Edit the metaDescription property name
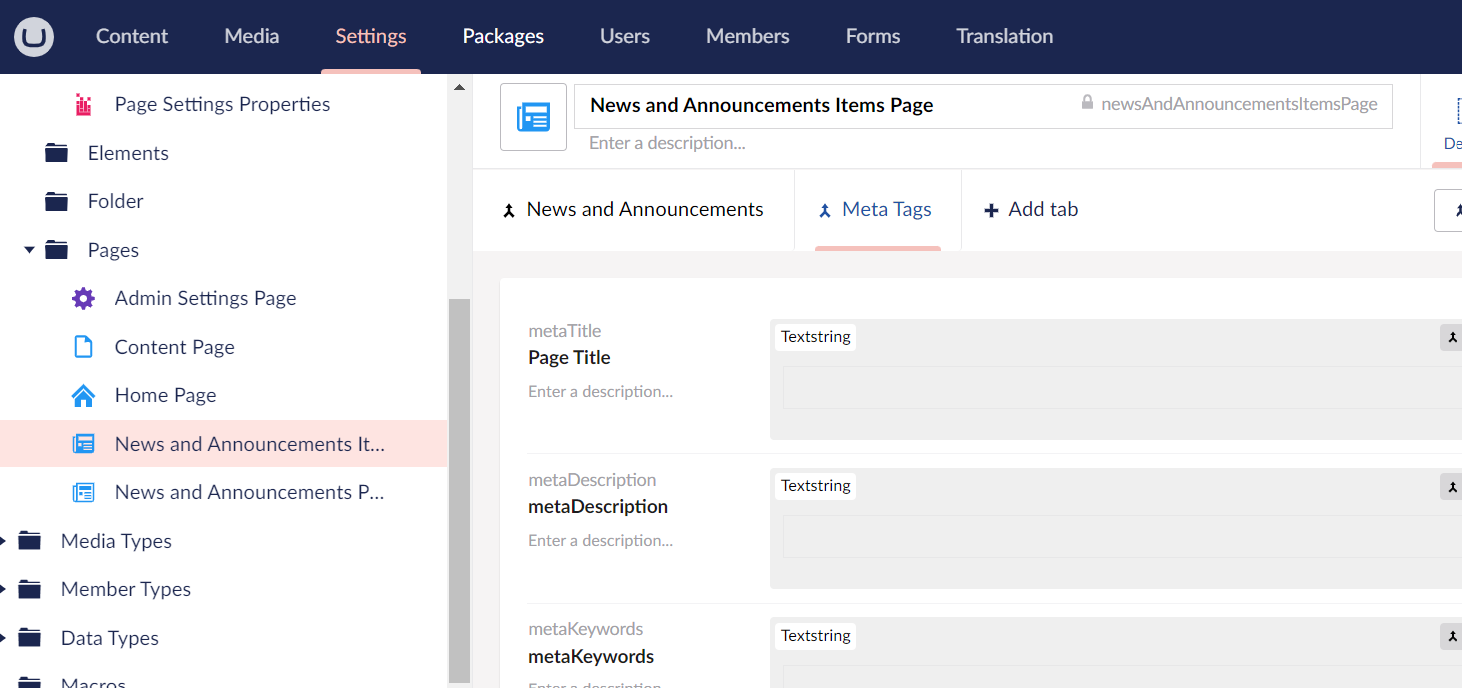 (598, 507)
